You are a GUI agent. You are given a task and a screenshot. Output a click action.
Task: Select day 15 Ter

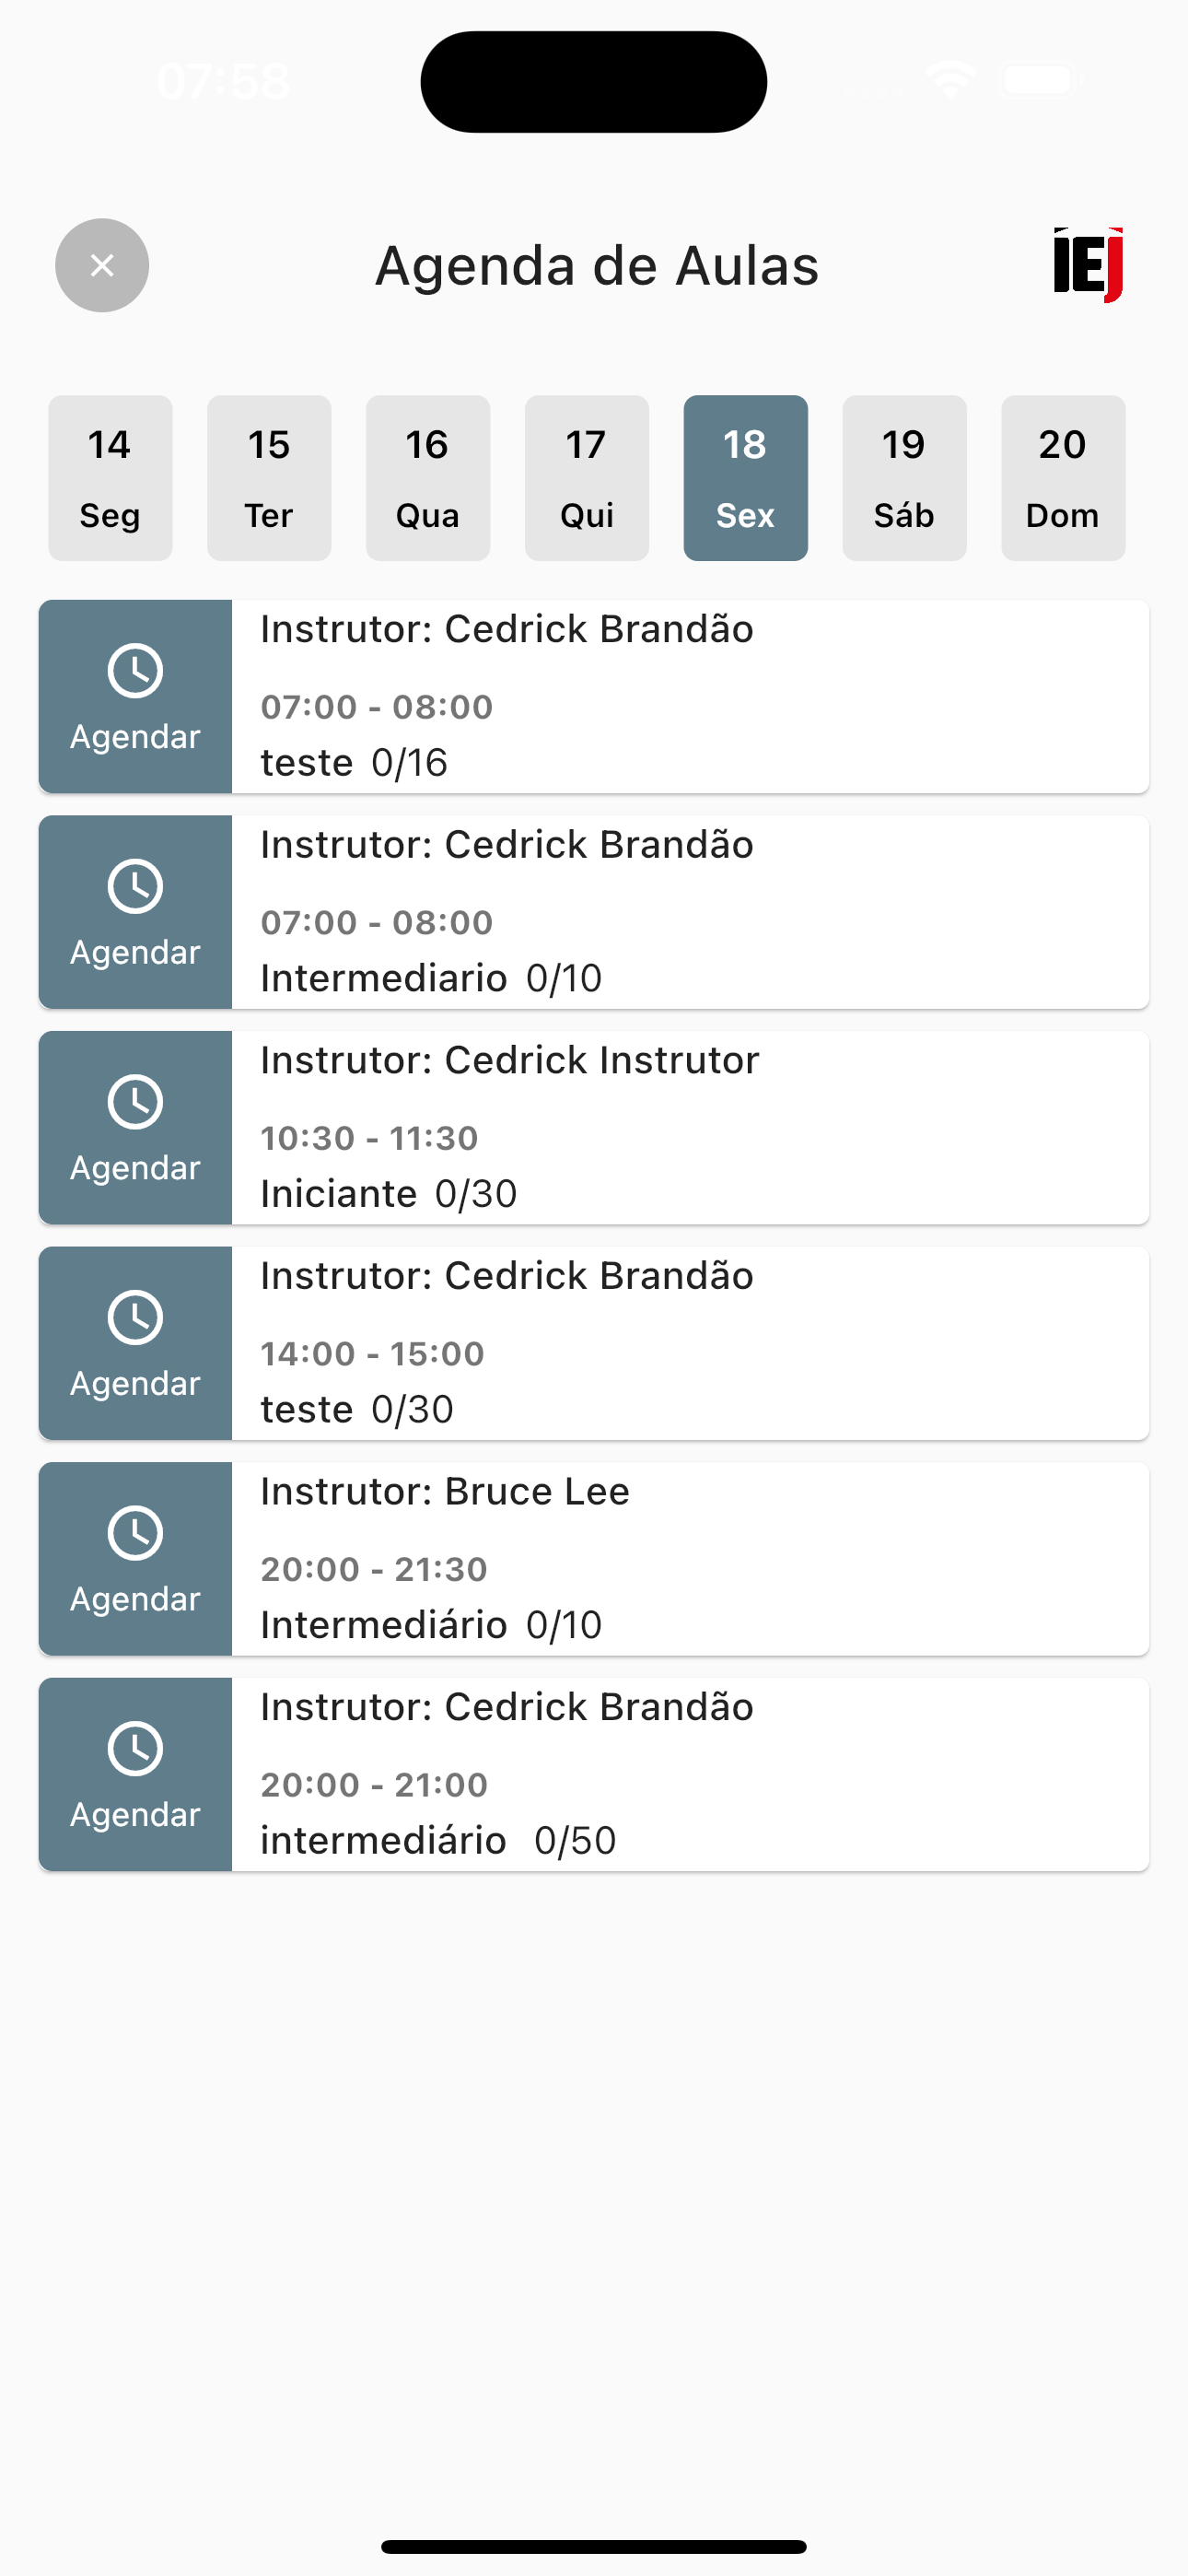coord(269,478)
